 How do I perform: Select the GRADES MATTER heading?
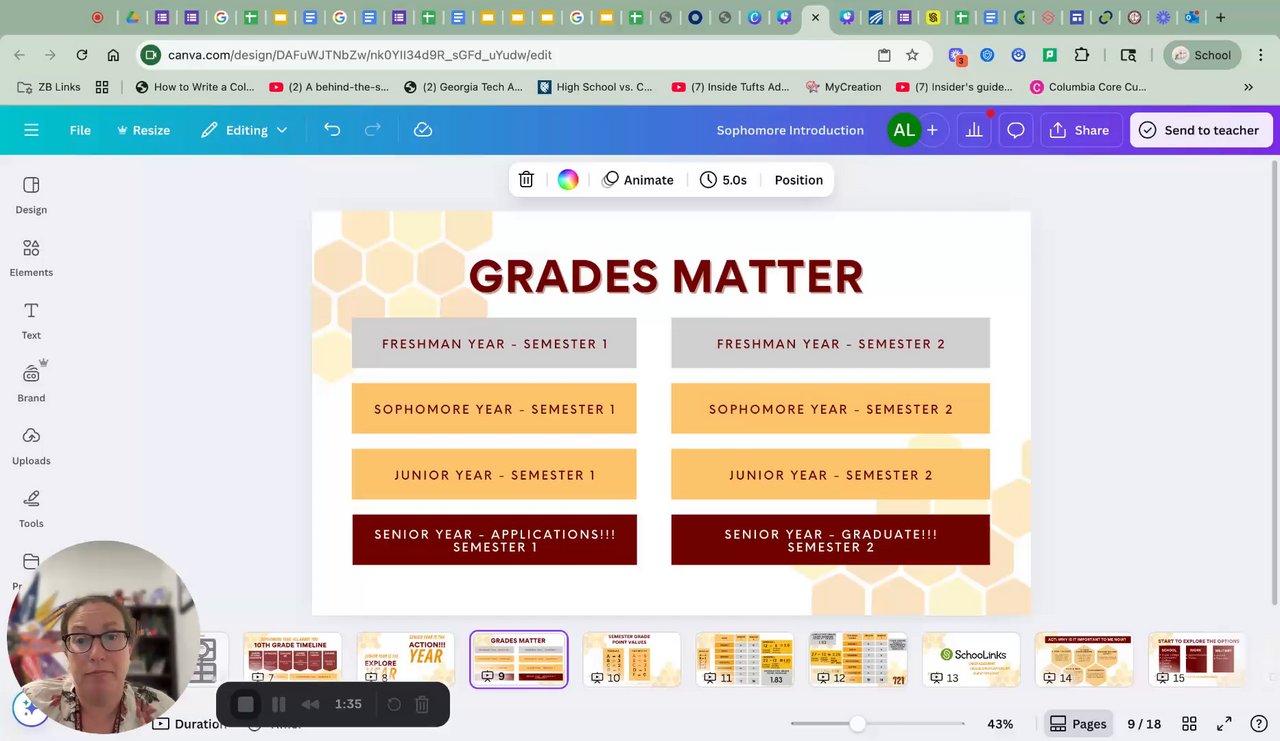click(666, 277)
